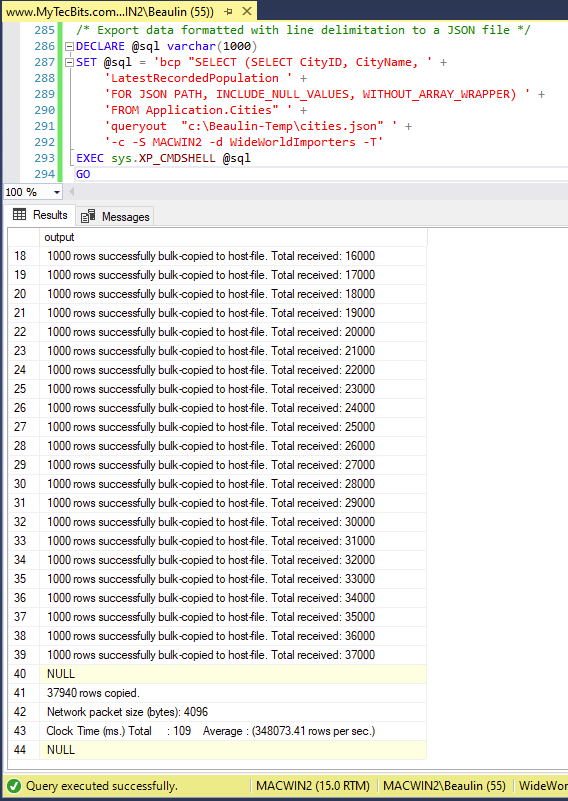Click the horizontal scrollbar left arrow

72,192
